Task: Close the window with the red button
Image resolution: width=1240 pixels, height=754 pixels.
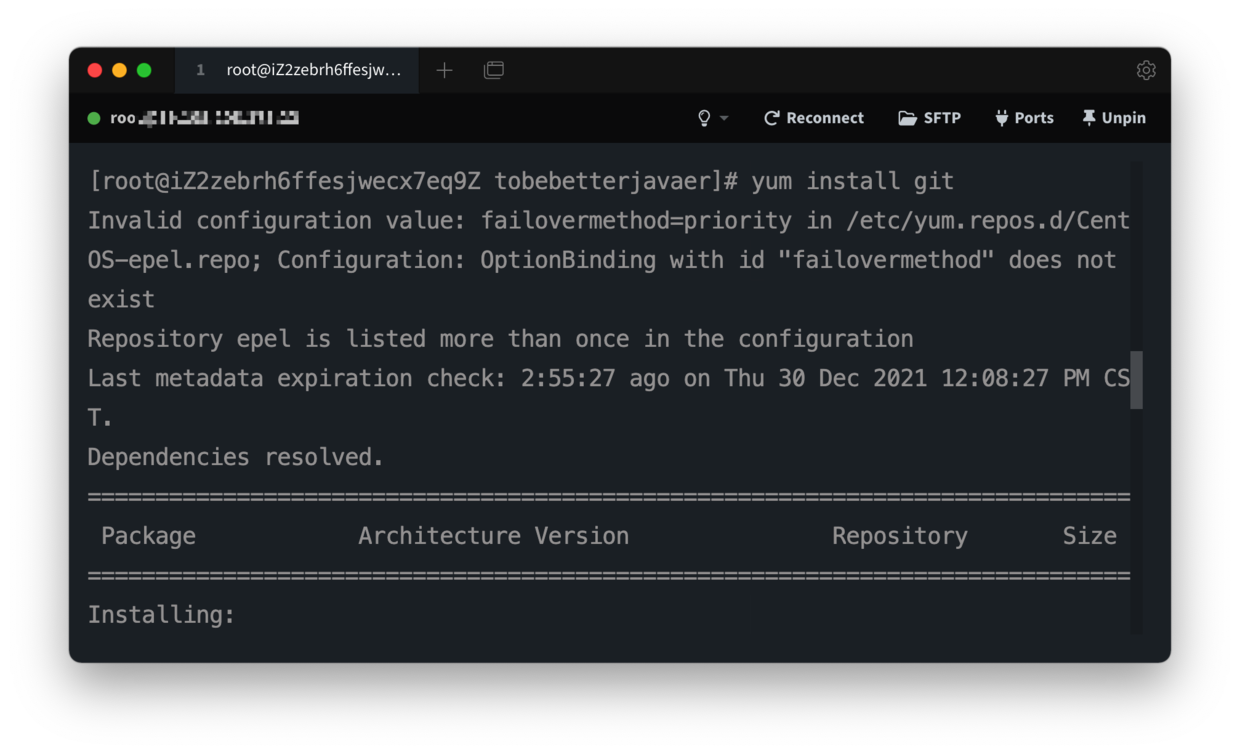Action: (x=95, y=70)
